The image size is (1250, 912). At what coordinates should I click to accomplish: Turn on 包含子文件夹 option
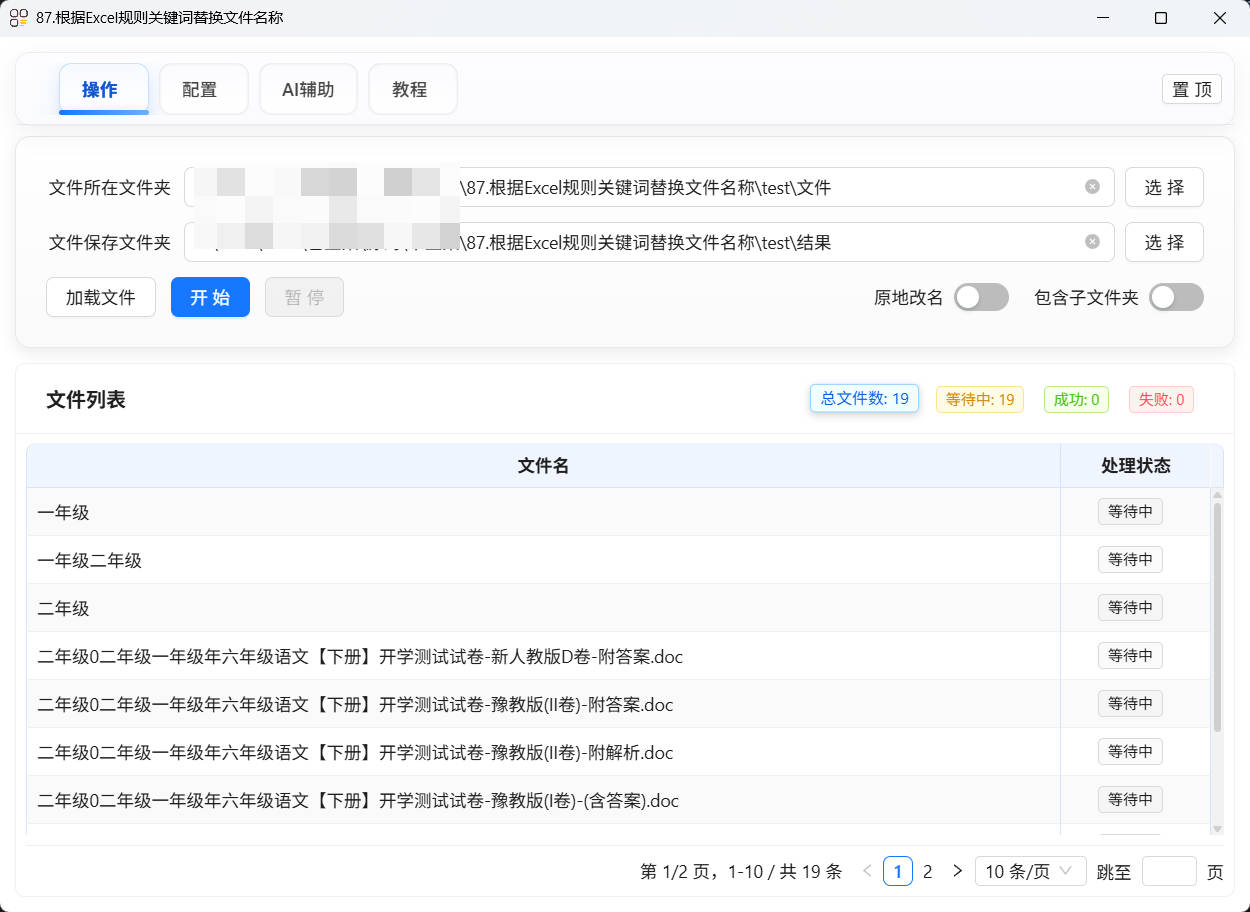[1176, 297]
